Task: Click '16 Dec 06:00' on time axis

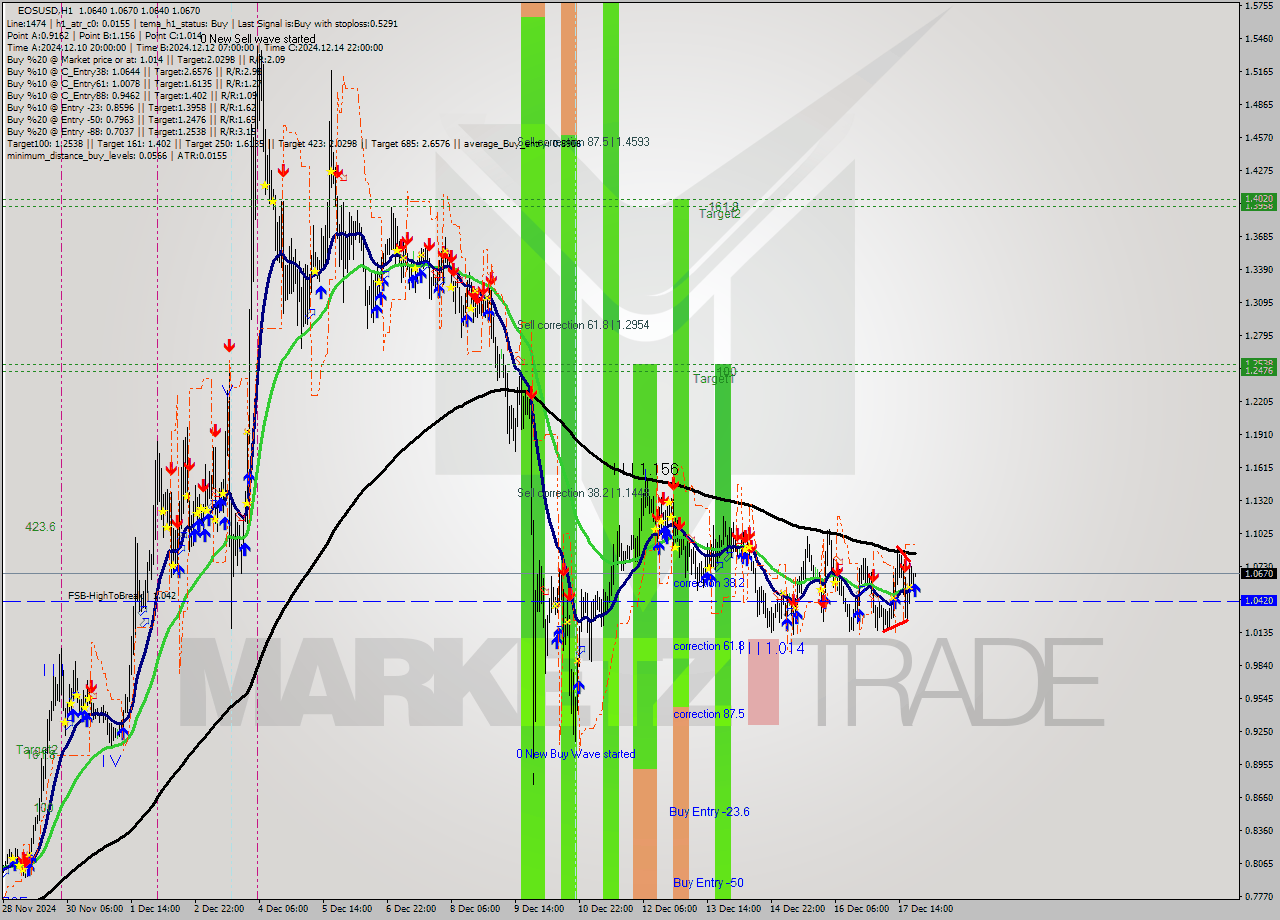Action: click(x=861, y=910)
